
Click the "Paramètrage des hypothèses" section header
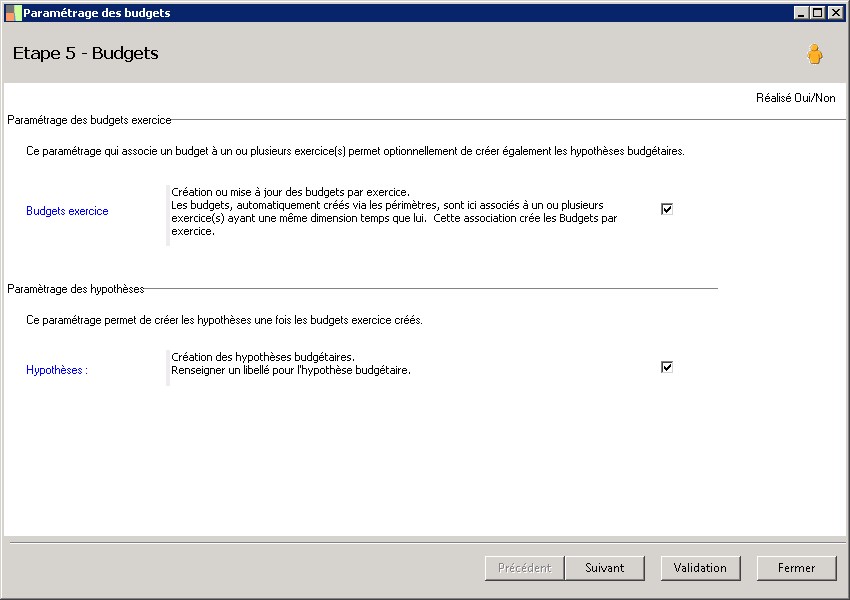[x=76, y=289]
